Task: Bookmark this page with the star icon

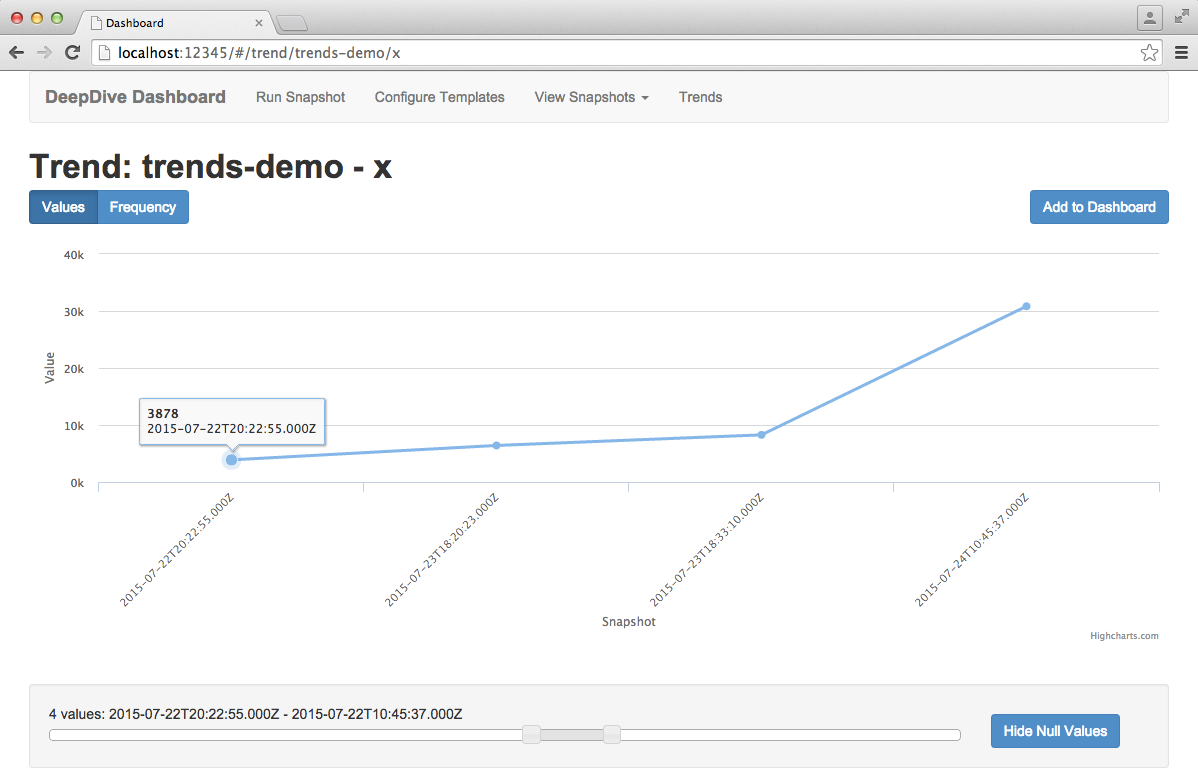Action: (1149, 53)
